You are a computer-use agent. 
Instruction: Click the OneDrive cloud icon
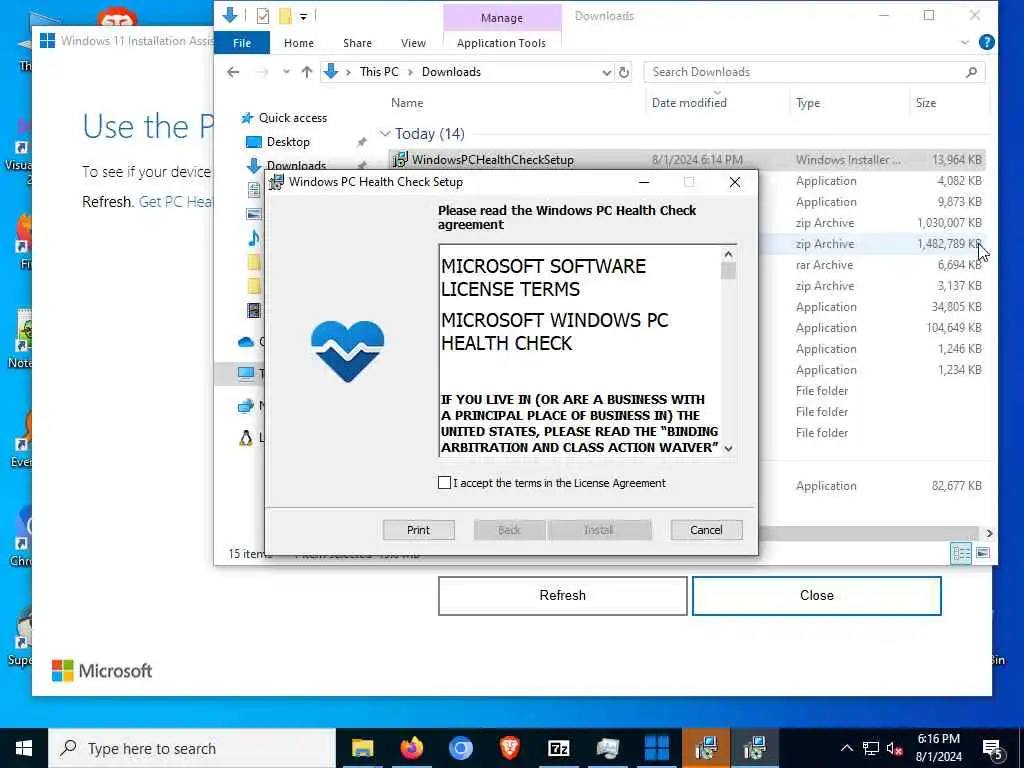(246, 342)
